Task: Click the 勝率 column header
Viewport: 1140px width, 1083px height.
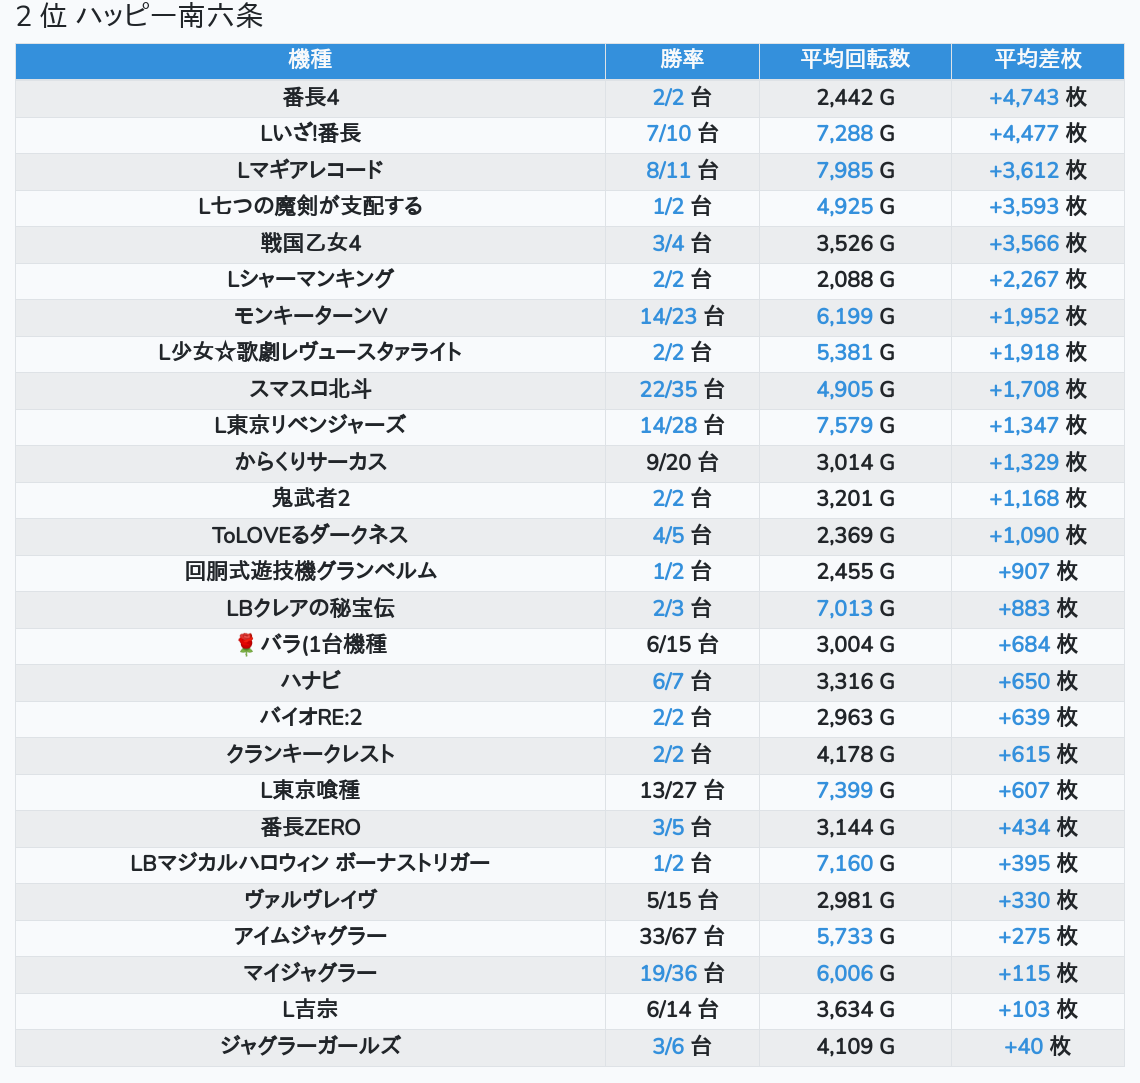Action: [682, 60]
